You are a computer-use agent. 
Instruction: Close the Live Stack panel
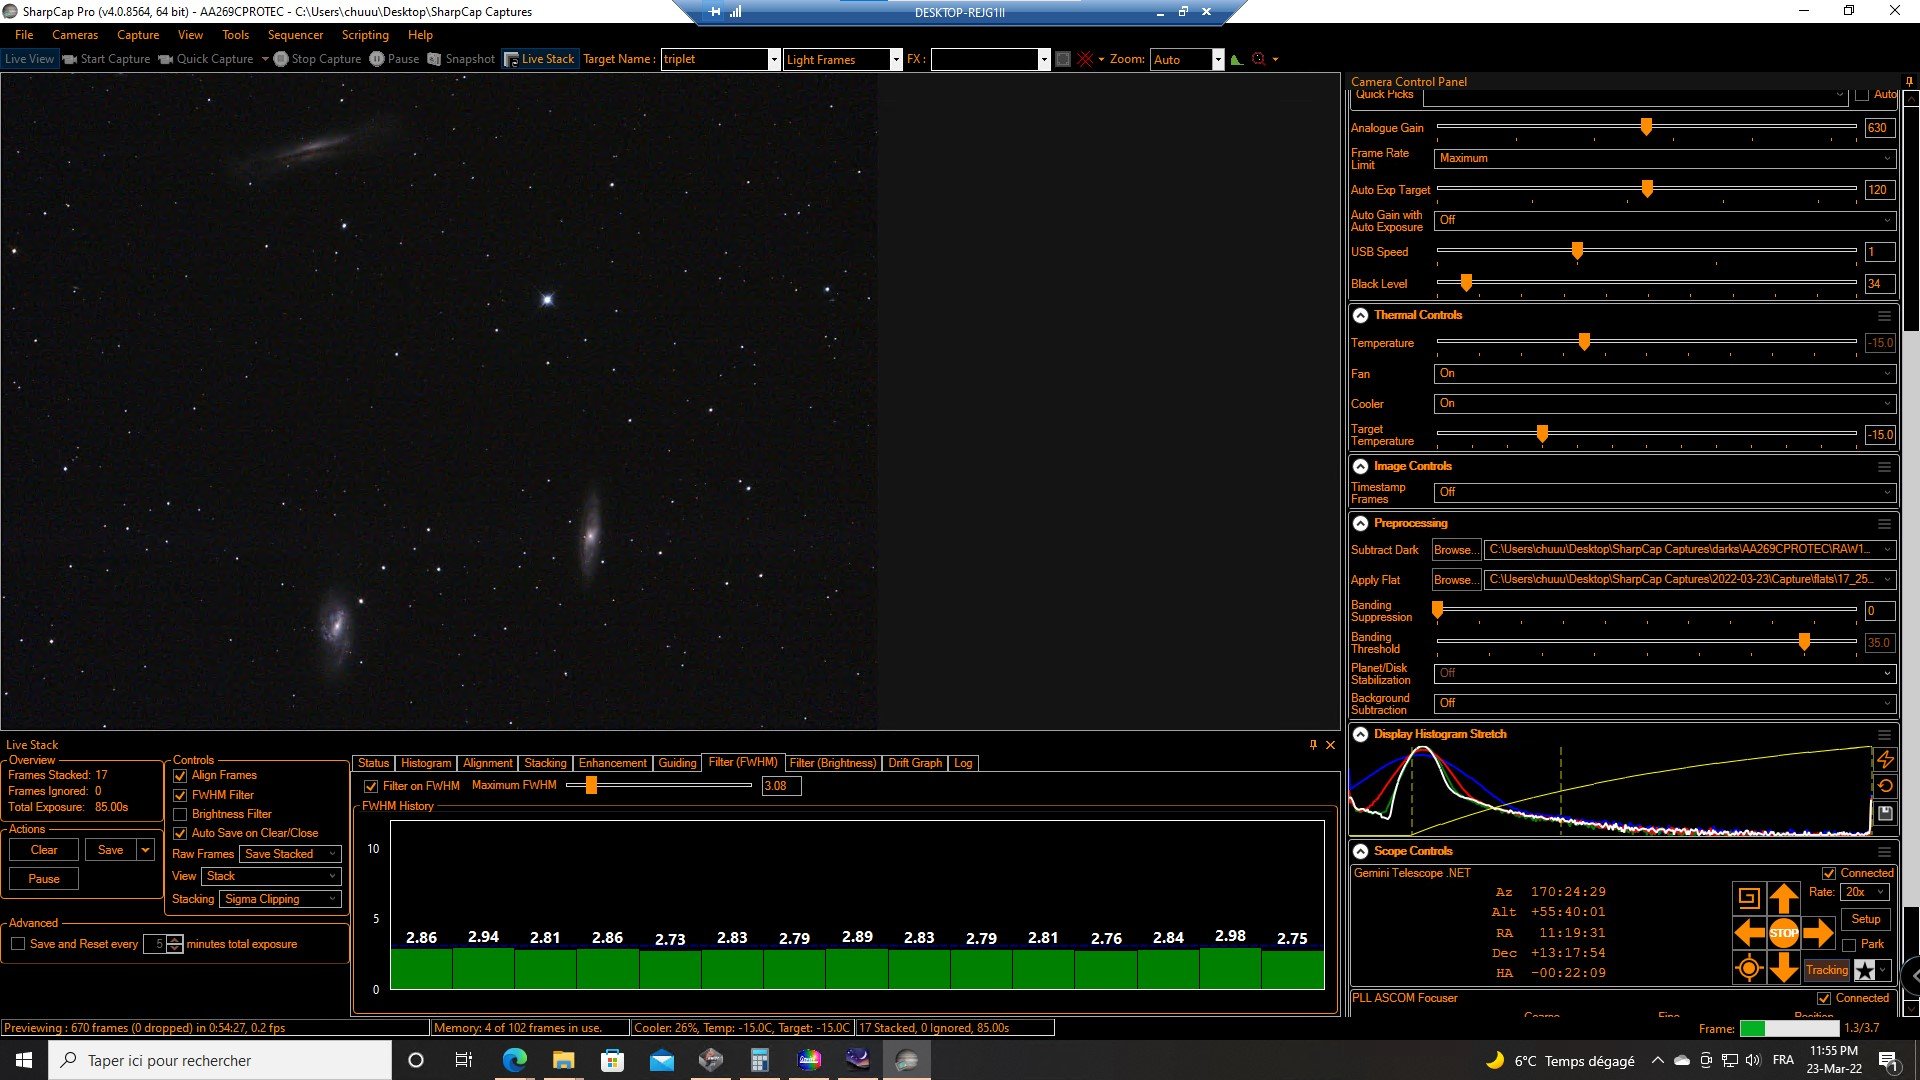[1330, 745]
